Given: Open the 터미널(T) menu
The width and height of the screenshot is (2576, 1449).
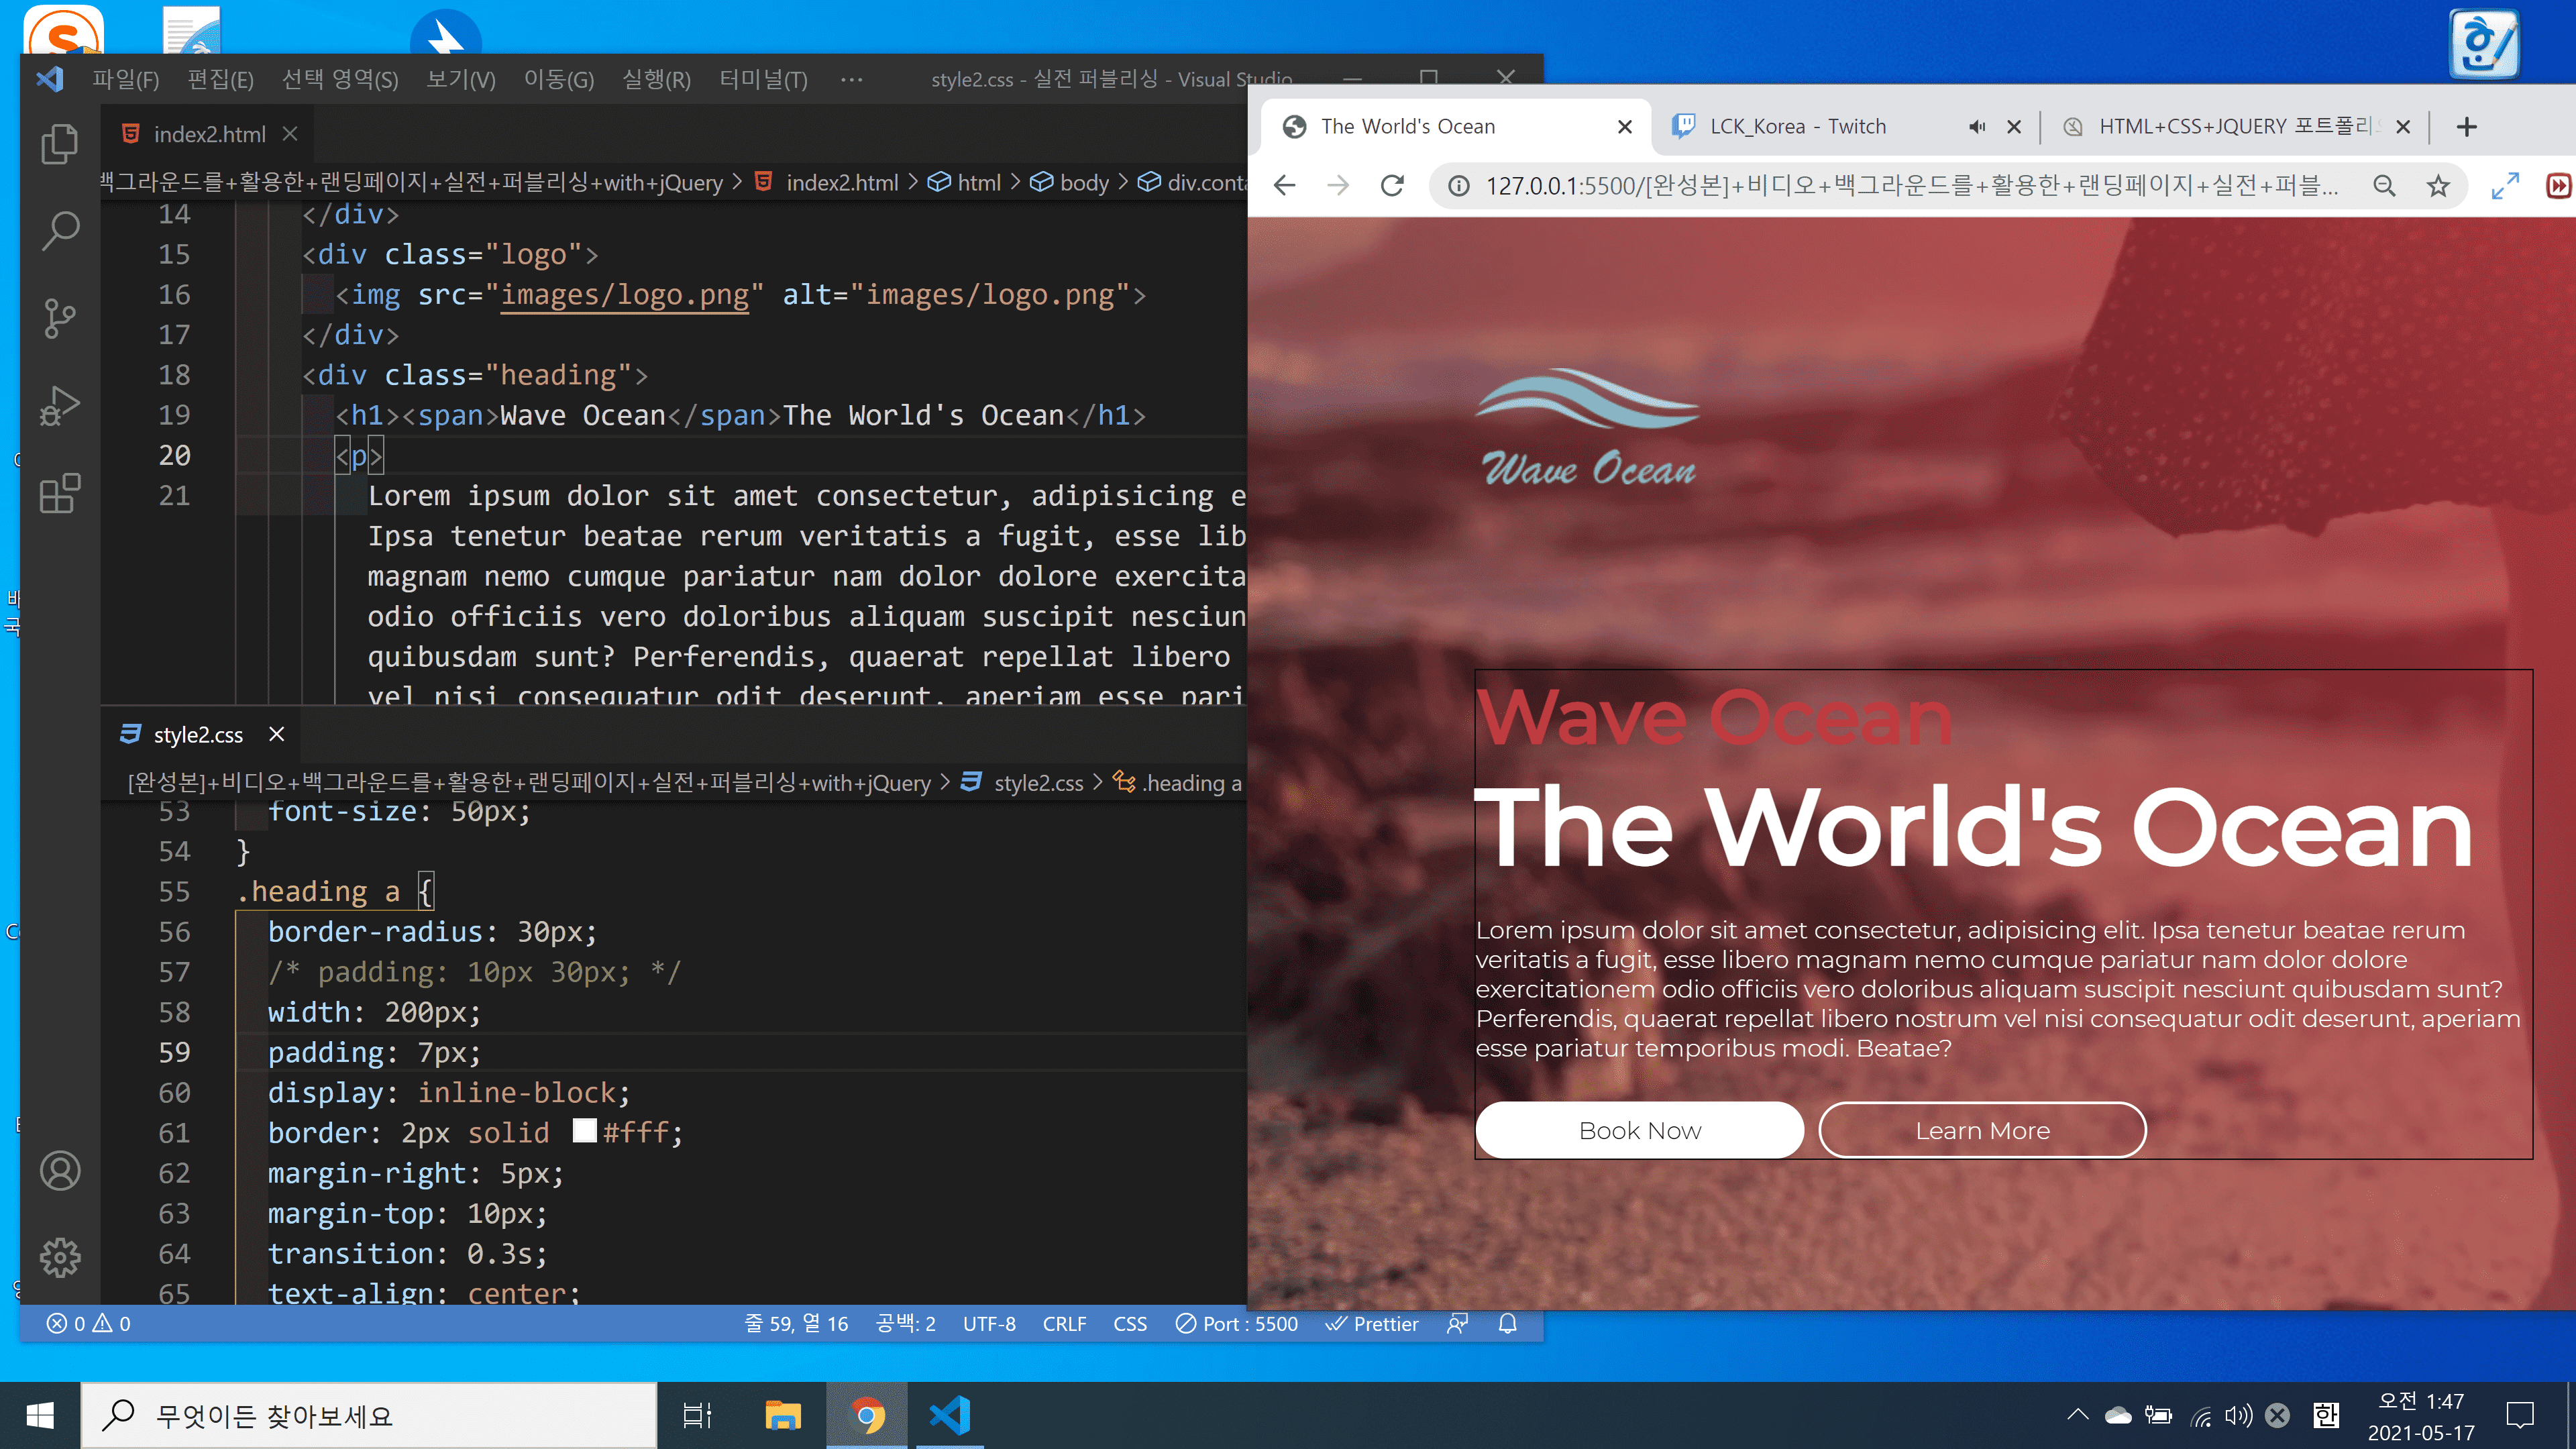Looking at the screenshot, I should point(763,79).
